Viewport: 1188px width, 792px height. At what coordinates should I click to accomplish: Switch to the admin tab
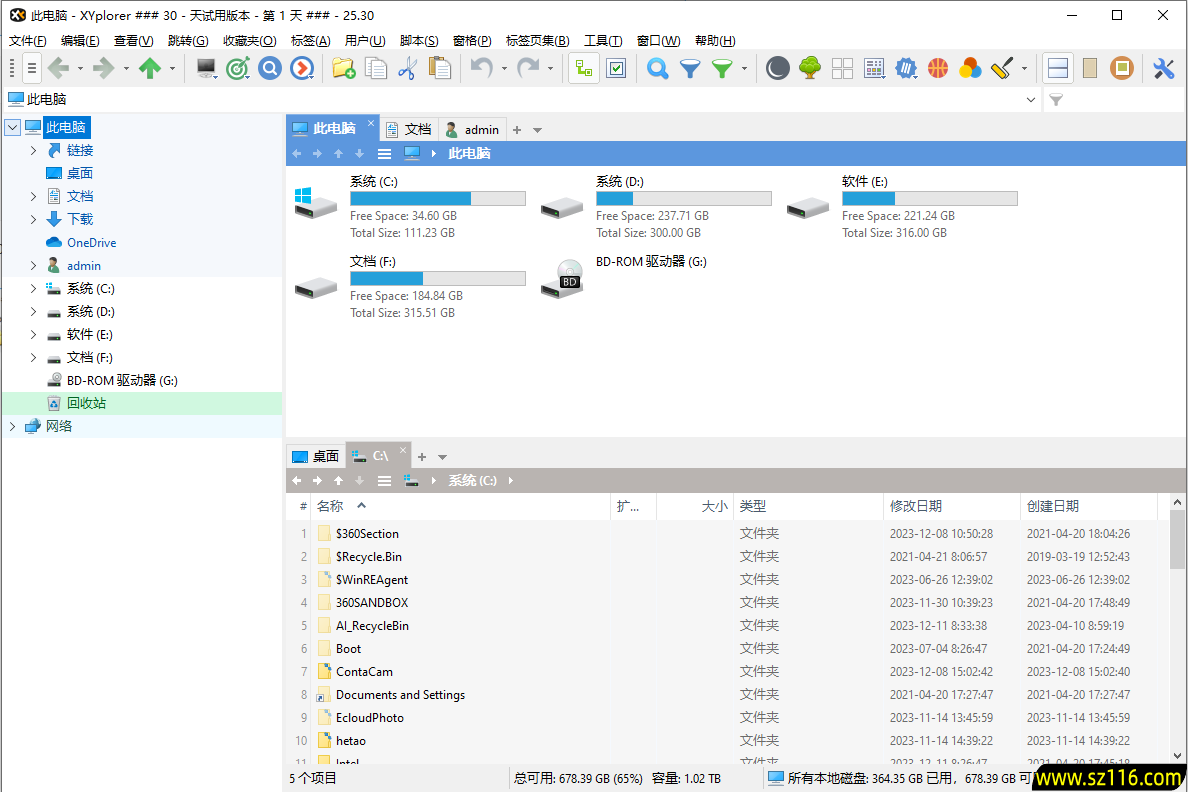[473, 130]
